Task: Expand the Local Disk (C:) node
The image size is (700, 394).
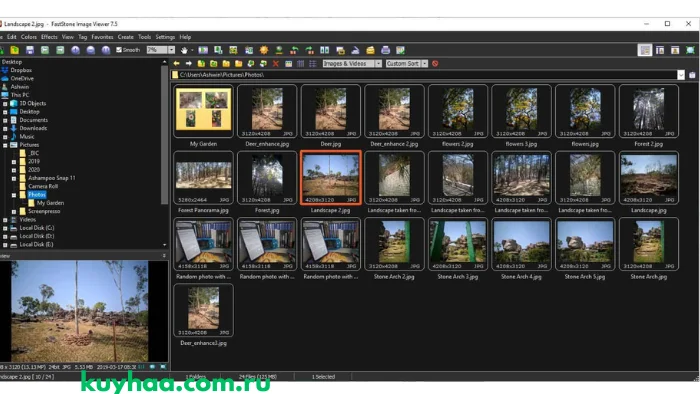Action: point(5,228)
